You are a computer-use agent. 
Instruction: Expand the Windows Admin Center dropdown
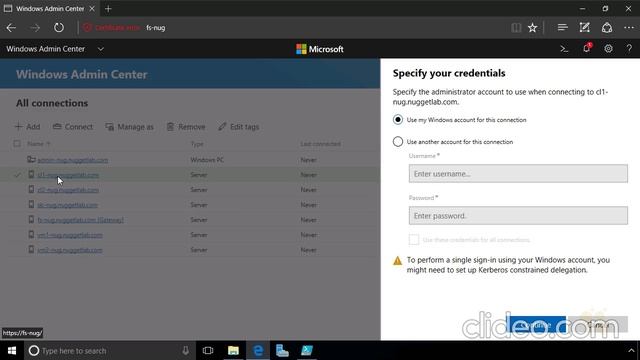click(100, 49)
